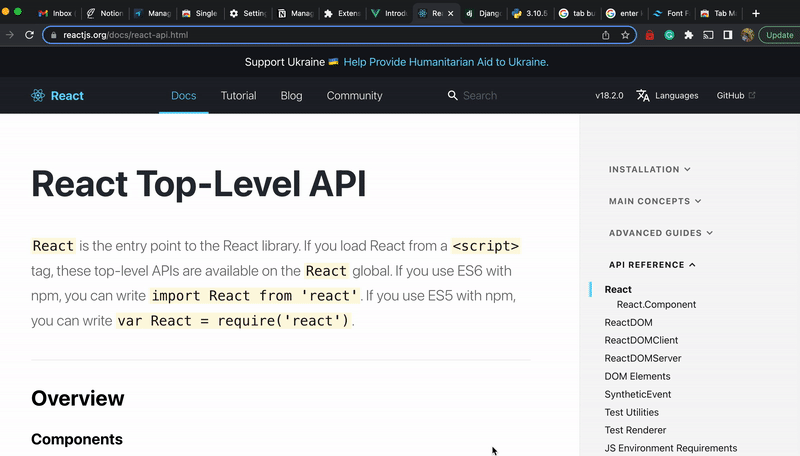Reload the current page
Image resolution: width=800 pixels, height=456 pixels.
tap(30, 35)
